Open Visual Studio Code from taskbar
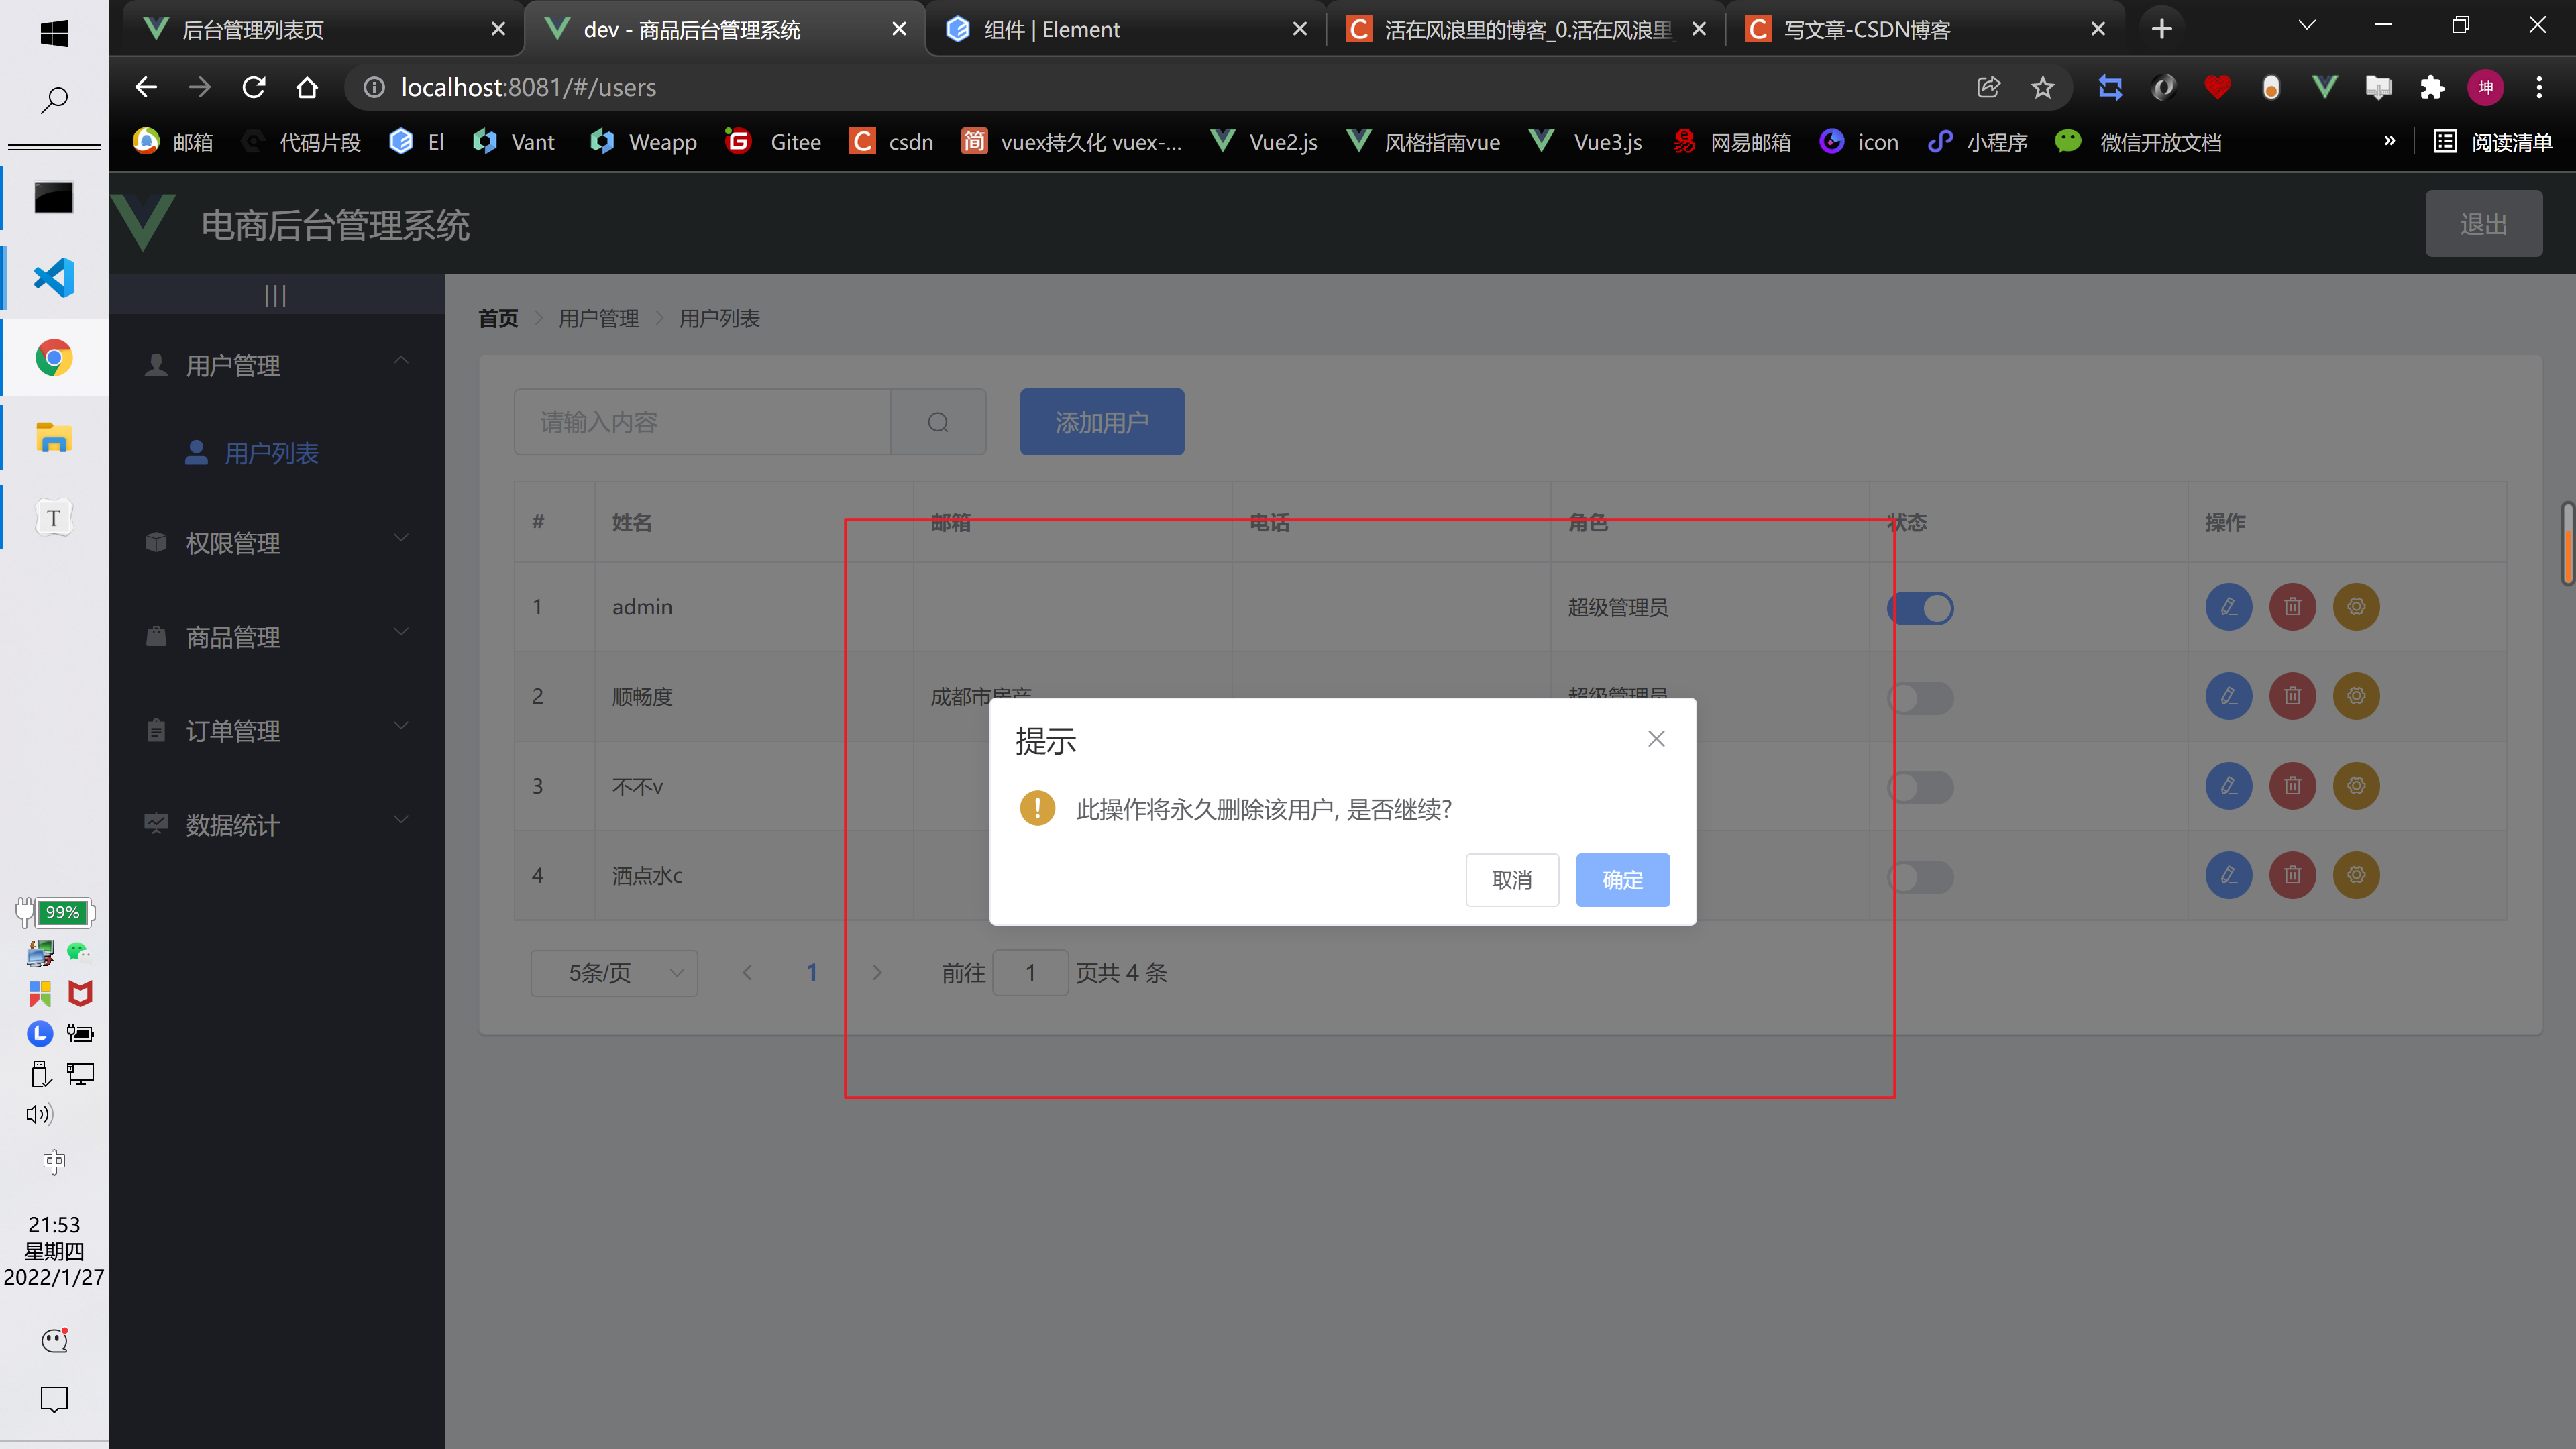 [x=54, y=278]
